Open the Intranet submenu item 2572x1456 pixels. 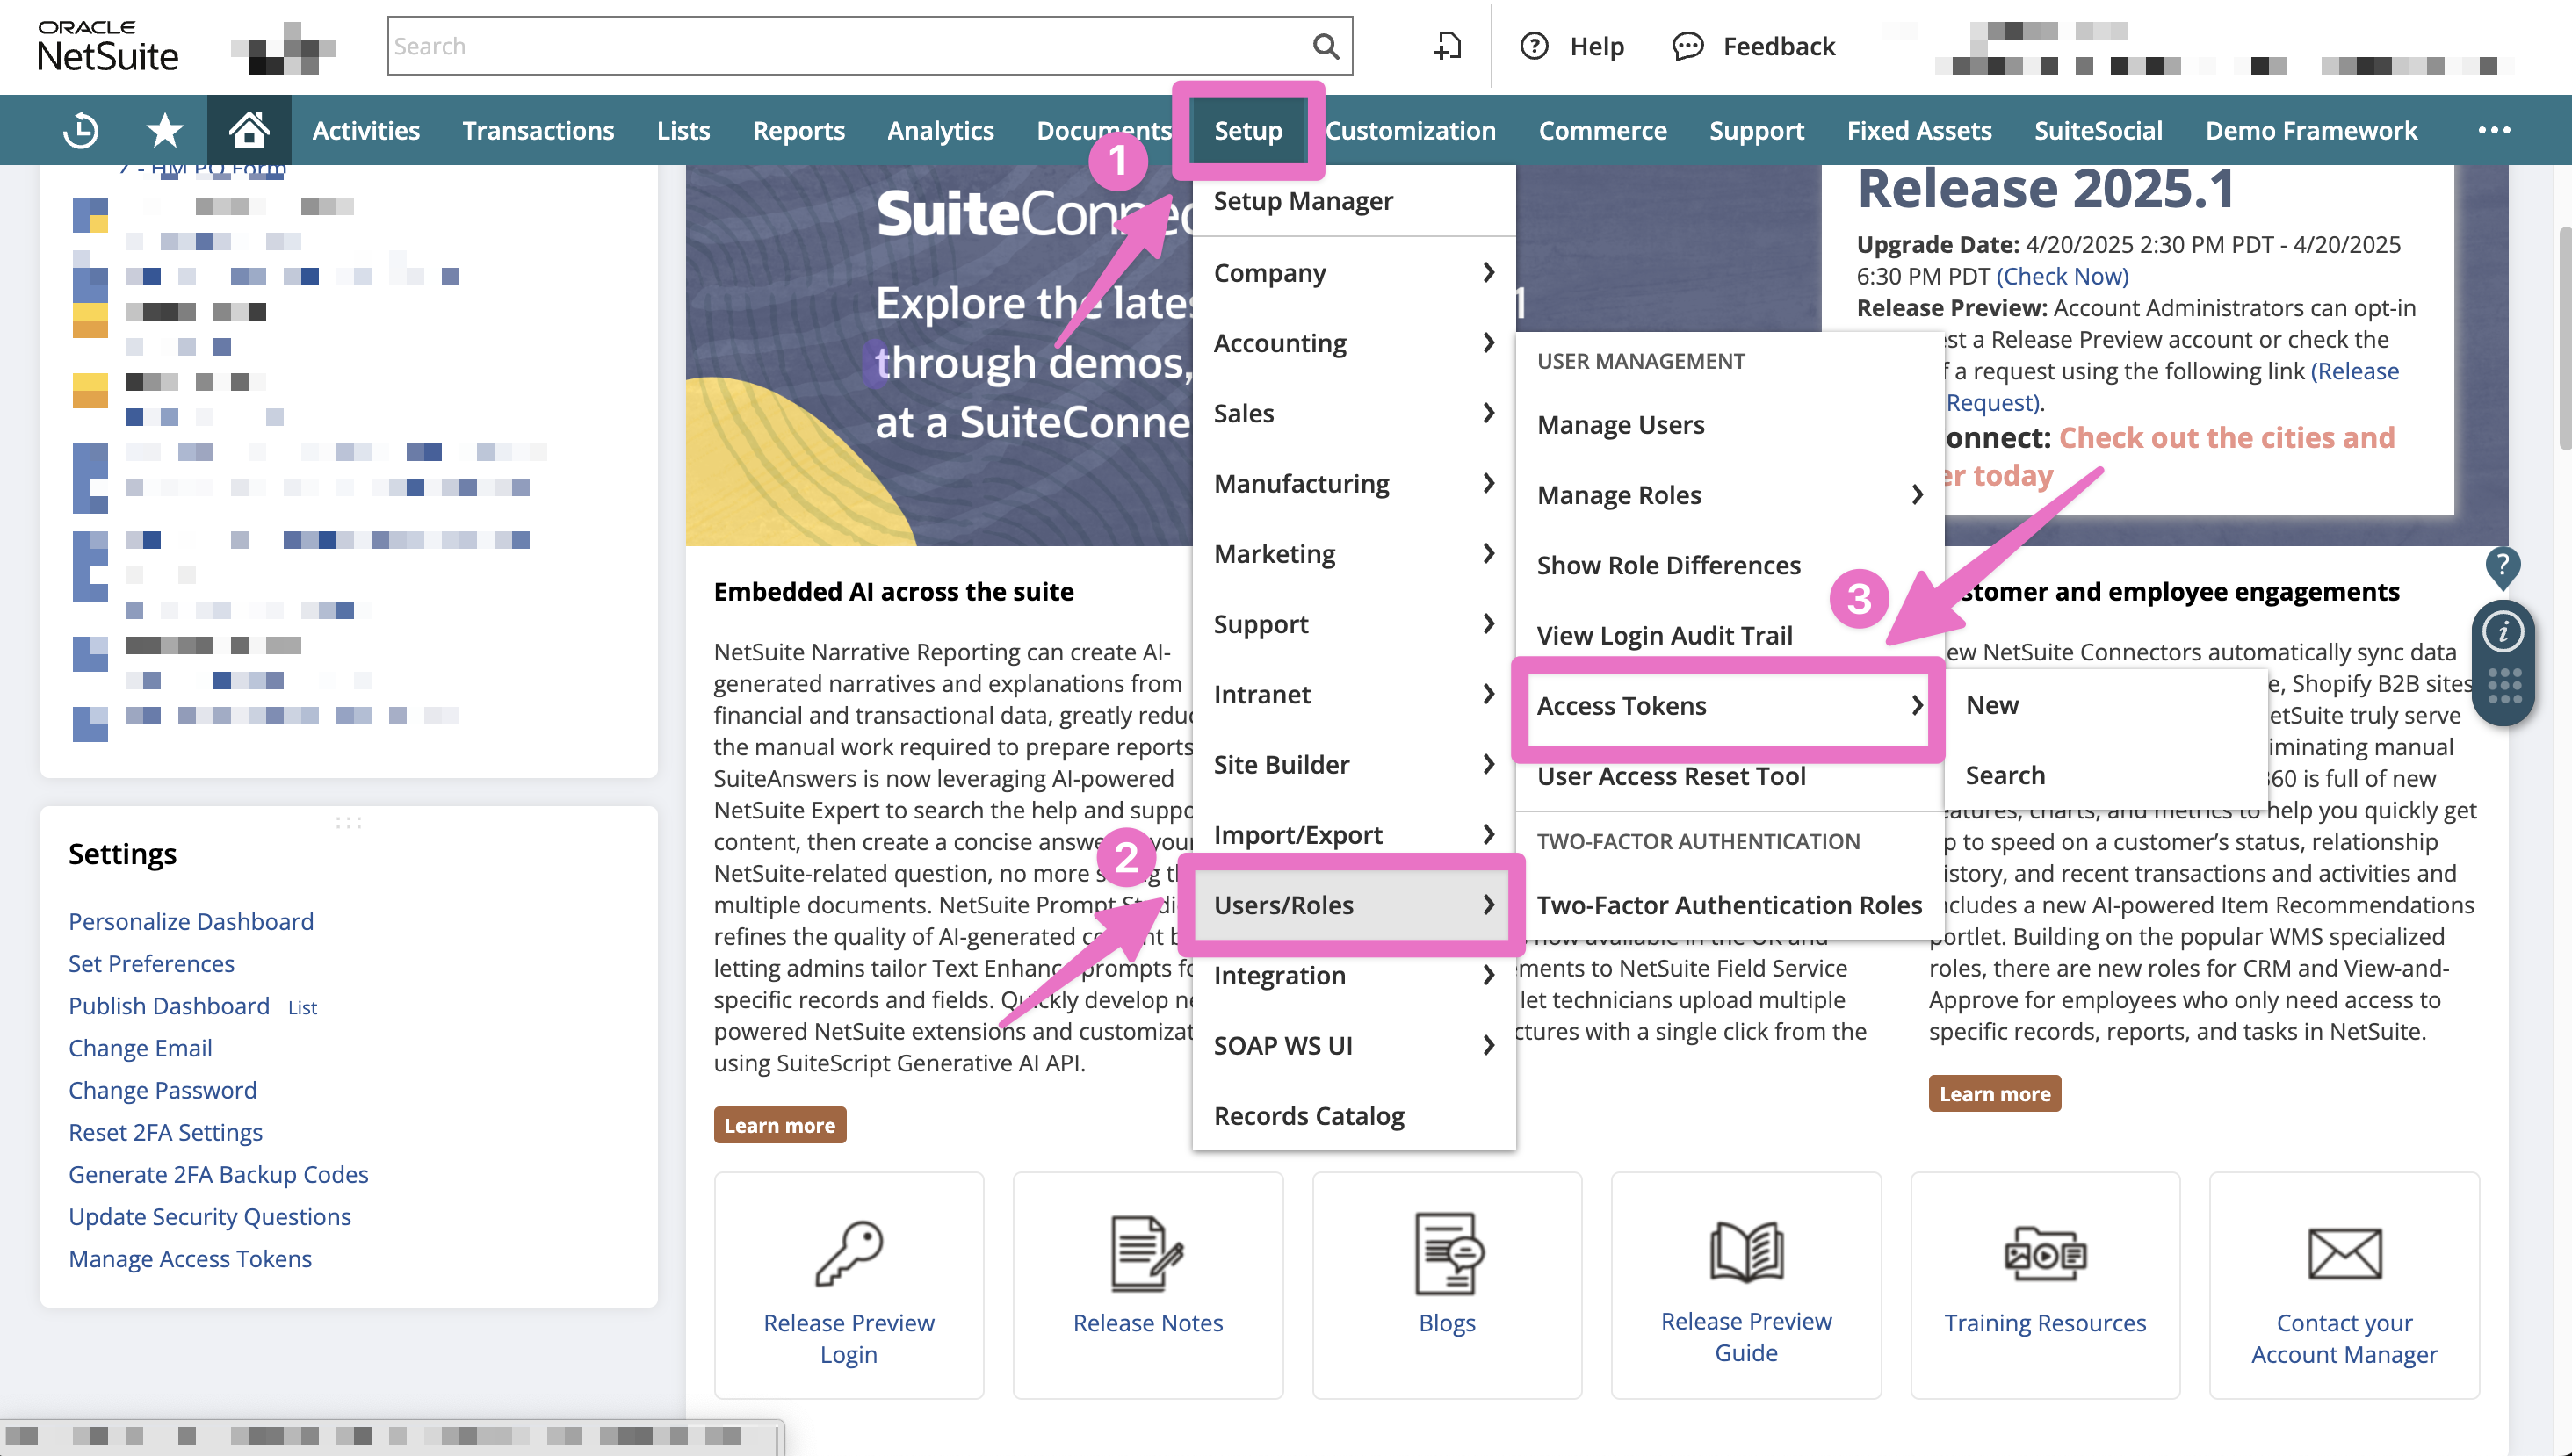tap(1353, 694)
